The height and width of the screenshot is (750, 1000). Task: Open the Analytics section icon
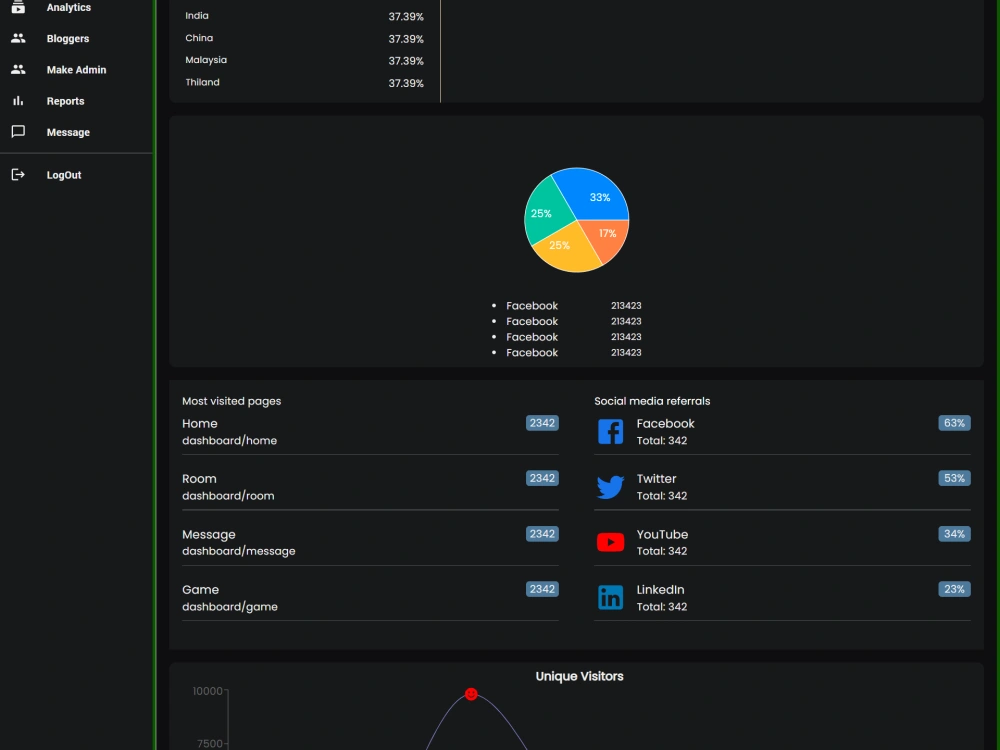17,6
